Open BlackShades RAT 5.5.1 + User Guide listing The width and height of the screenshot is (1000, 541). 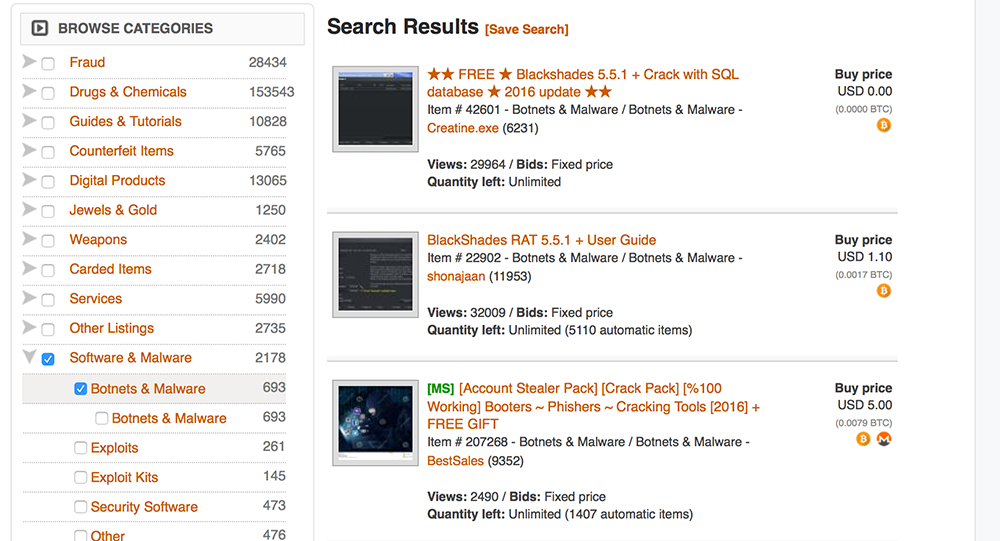541,240
